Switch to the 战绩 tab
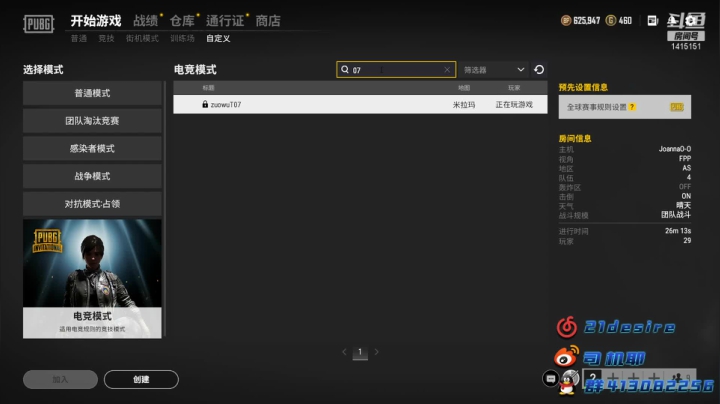Screen dimensions: 720x404 [x=146, y=21]
